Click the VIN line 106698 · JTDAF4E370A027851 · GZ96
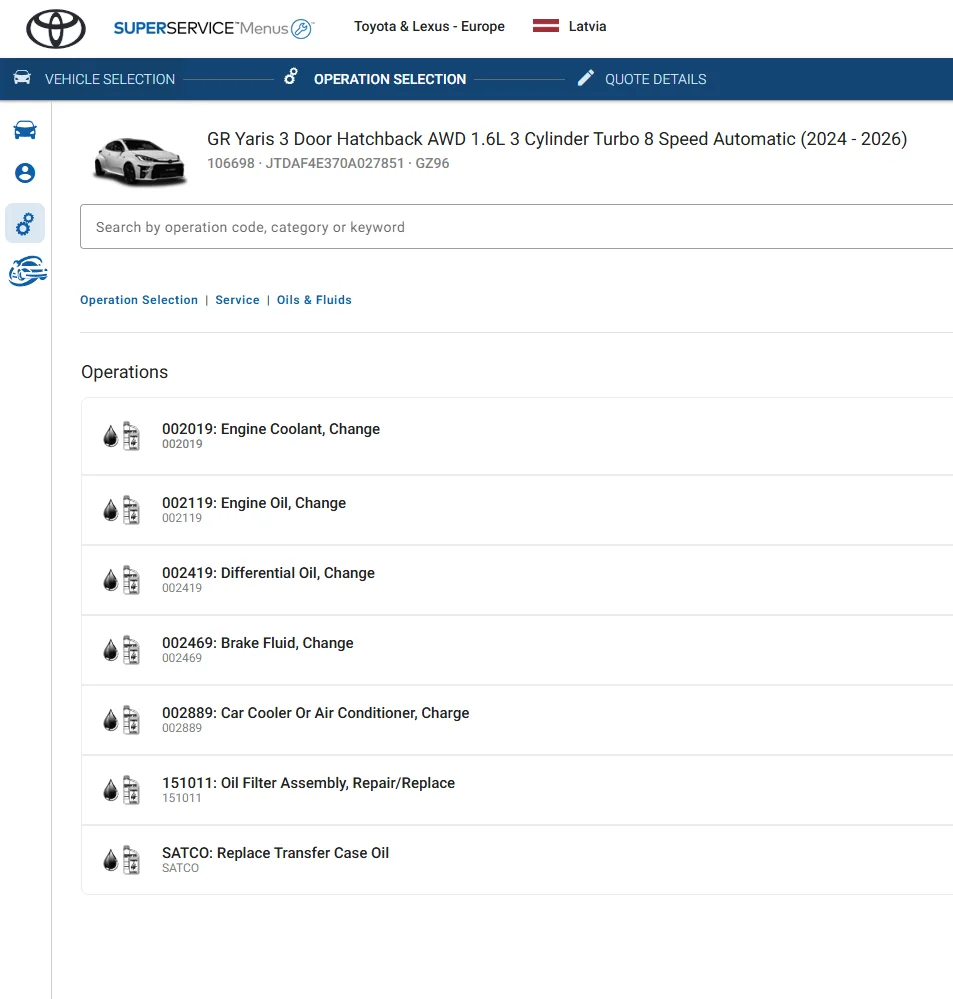 pyautogui.click(x=328, y=163)
